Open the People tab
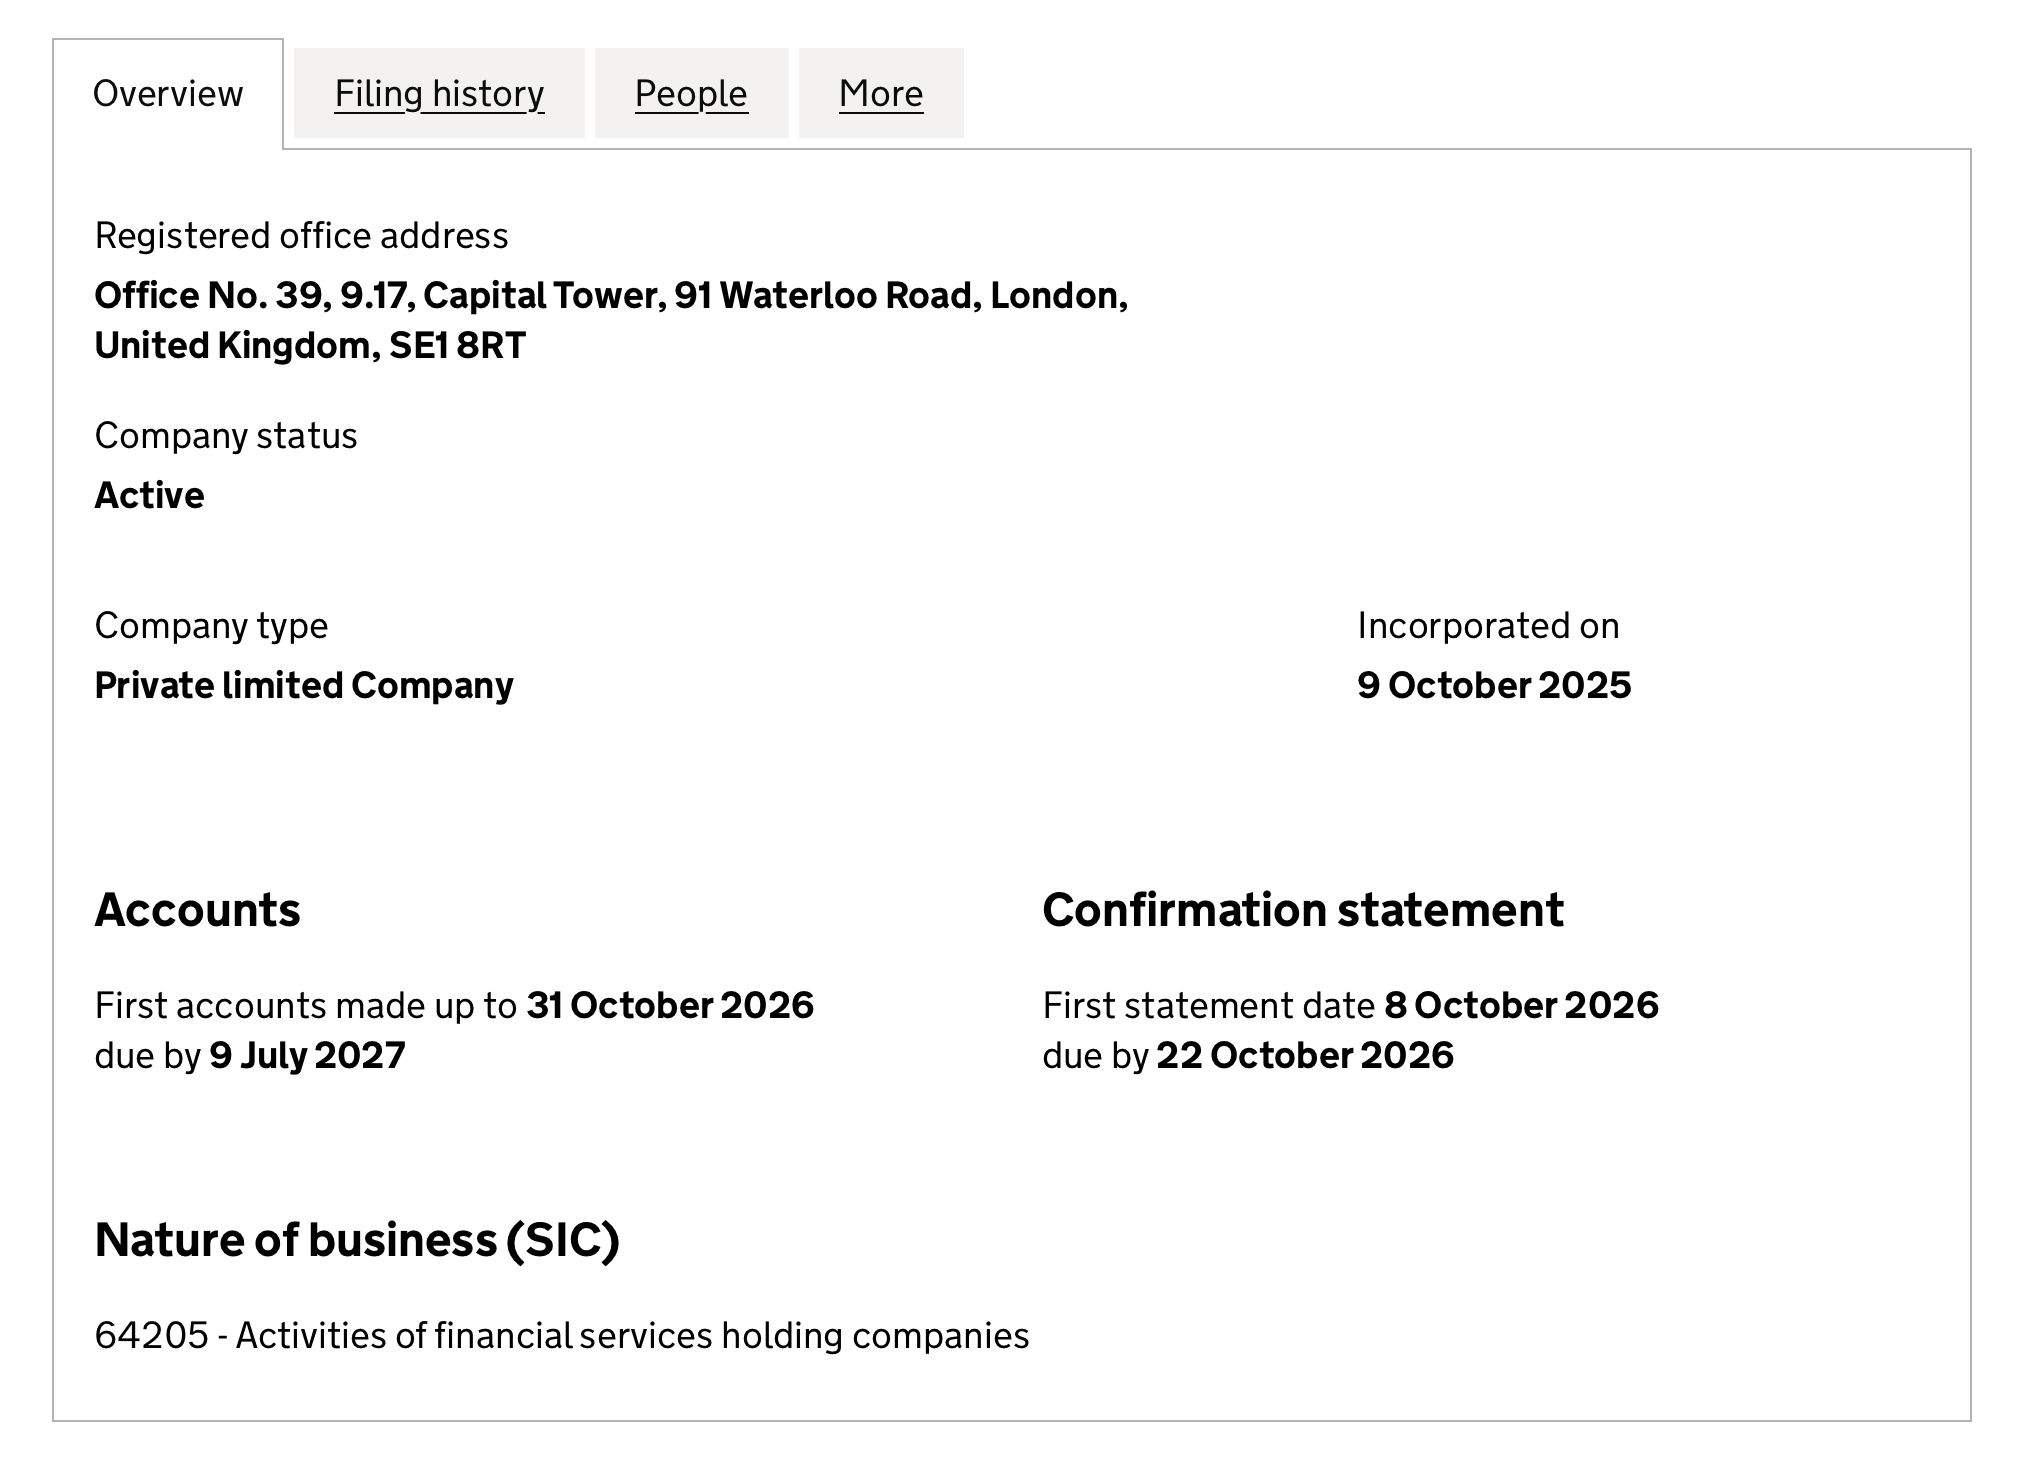 click(x=691, y=94)
